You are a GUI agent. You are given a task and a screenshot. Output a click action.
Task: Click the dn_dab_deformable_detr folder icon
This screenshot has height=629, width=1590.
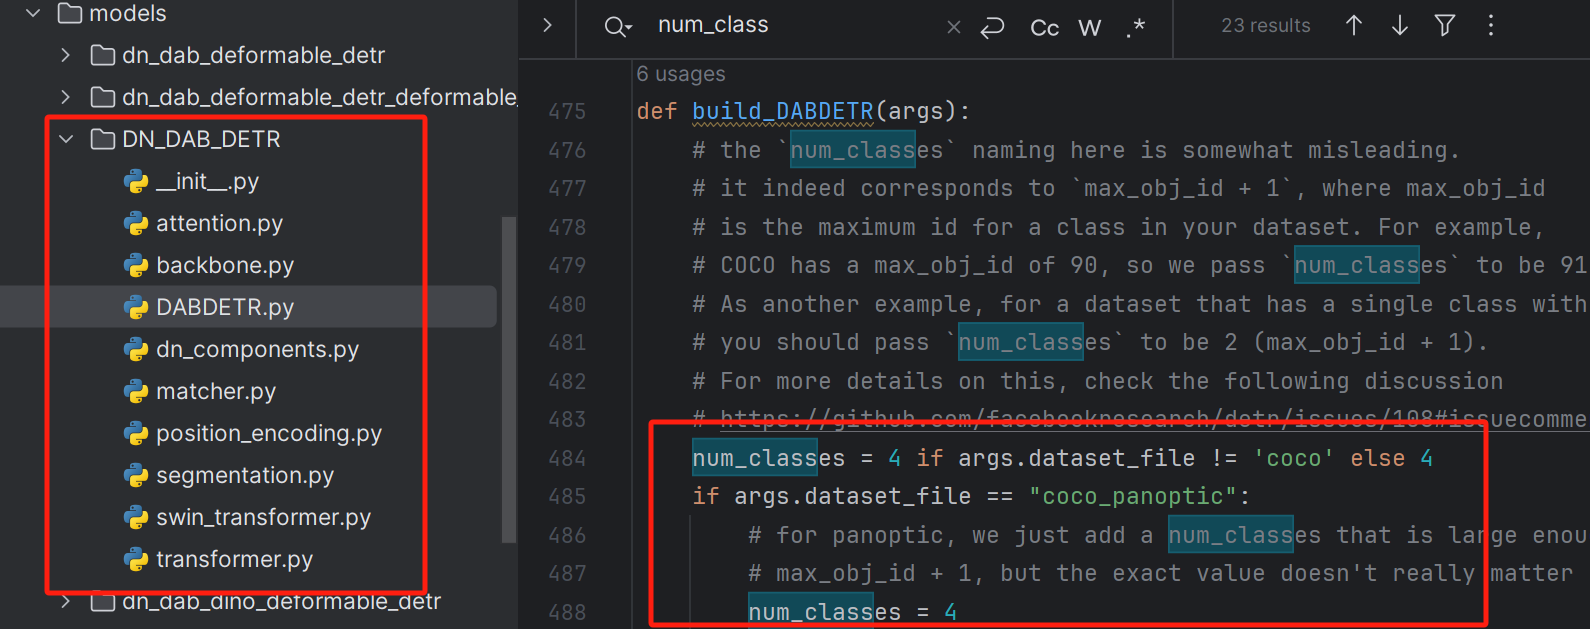(x=103, y=55)
